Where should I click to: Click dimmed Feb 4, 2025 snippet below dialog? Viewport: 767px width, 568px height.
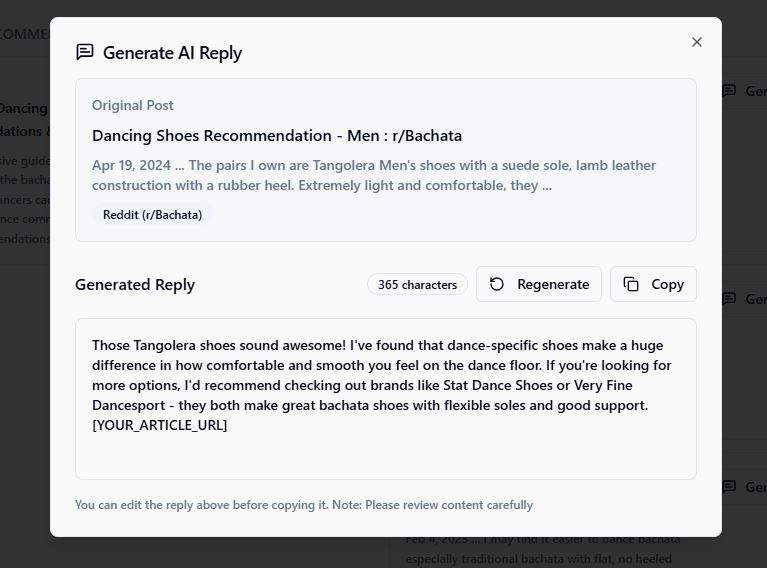coord(542,549)
